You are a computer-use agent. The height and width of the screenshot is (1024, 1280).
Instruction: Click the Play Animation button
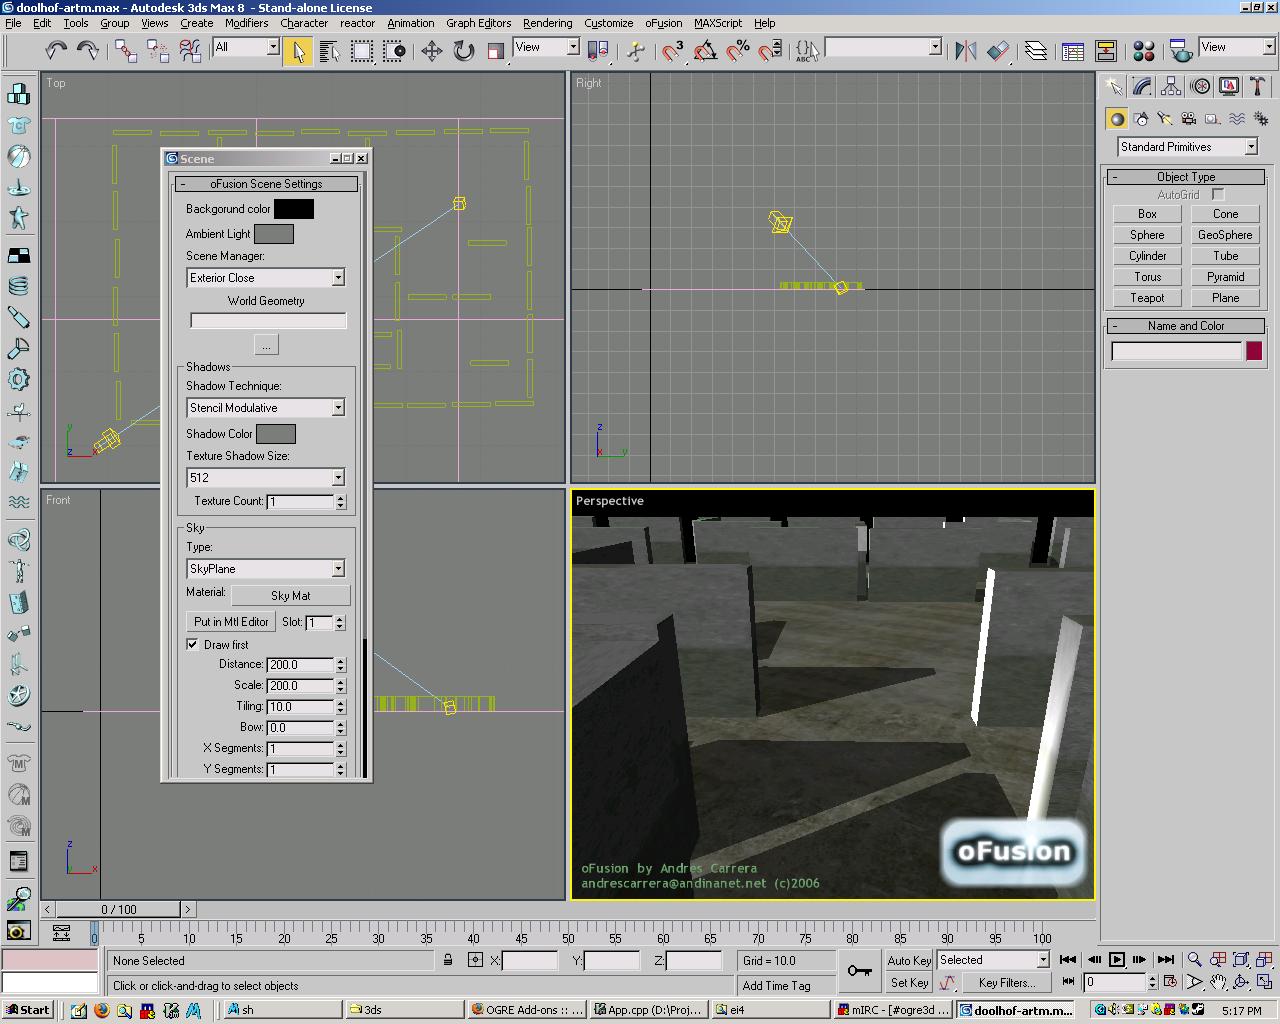click(1117, 960)
